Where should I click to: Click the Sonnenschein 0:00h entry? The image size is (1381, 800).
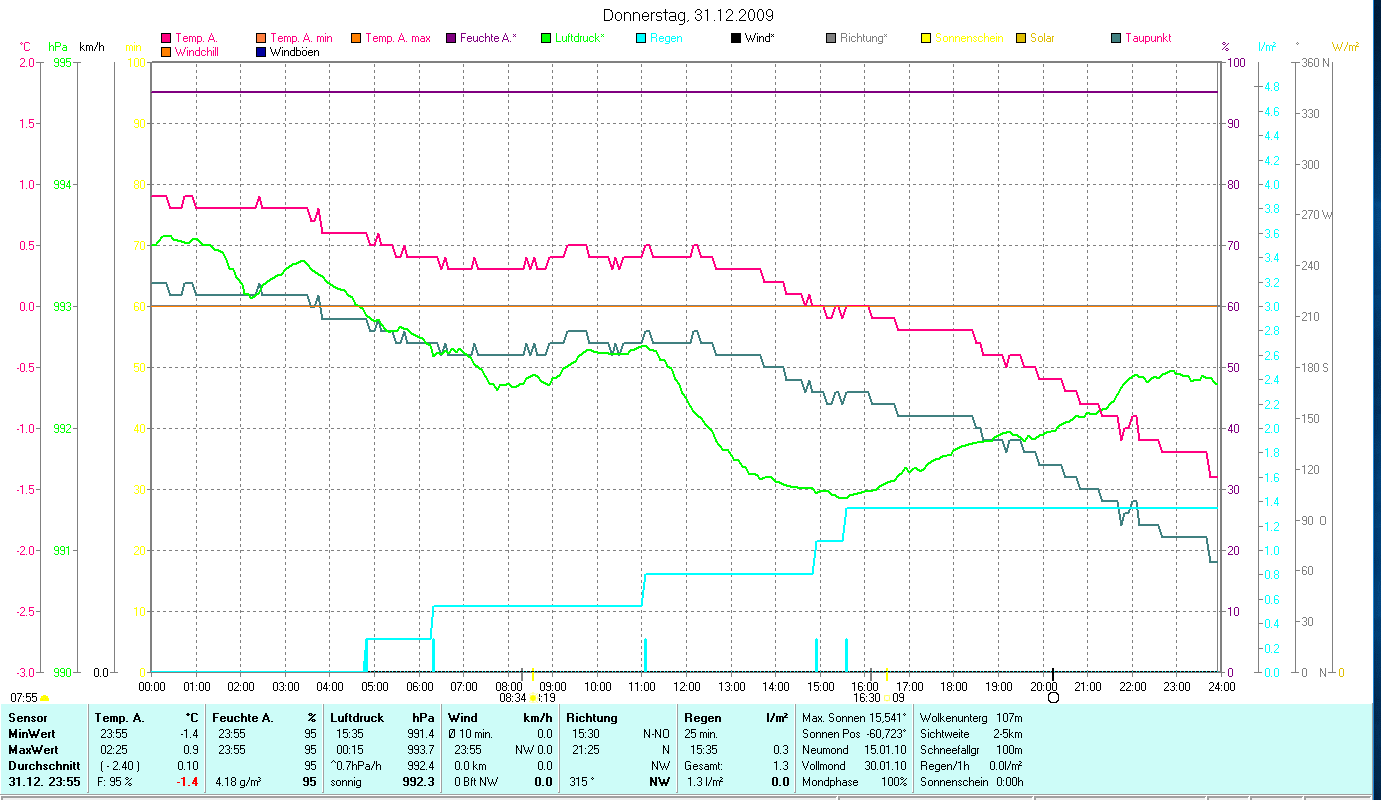970,782
